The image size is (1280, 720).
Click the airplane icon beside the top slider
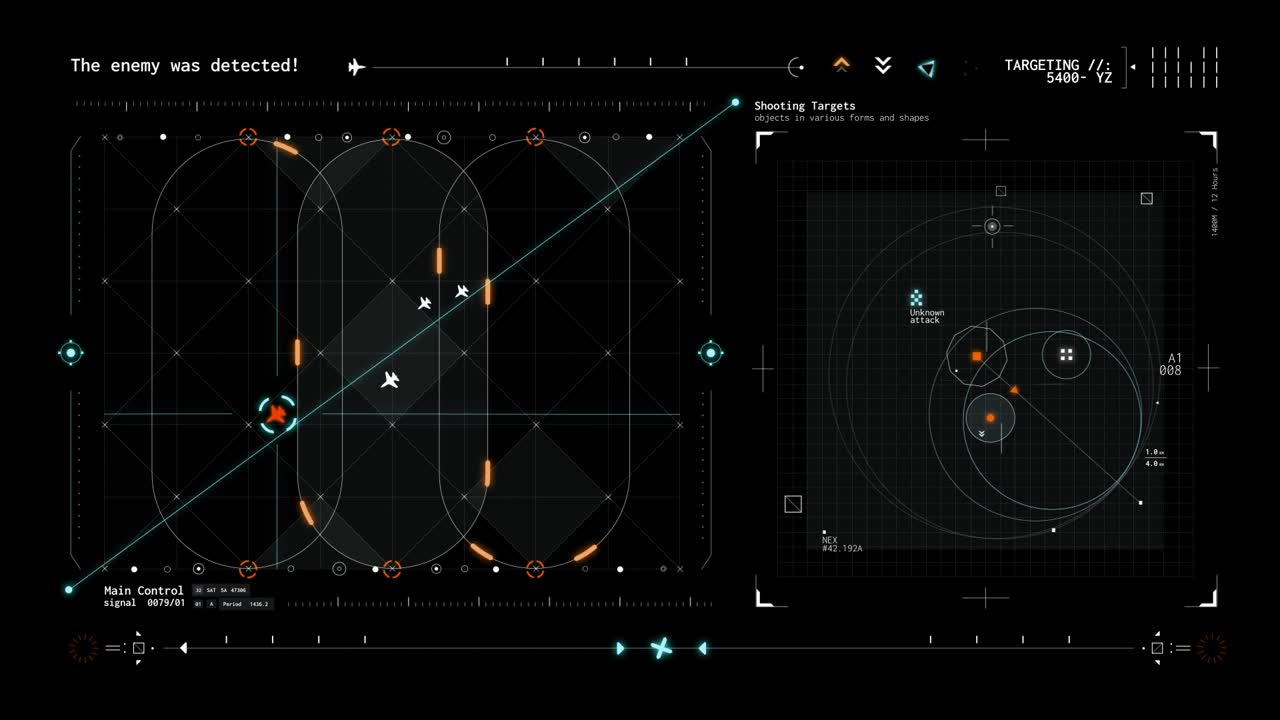[x=356, y=67]
